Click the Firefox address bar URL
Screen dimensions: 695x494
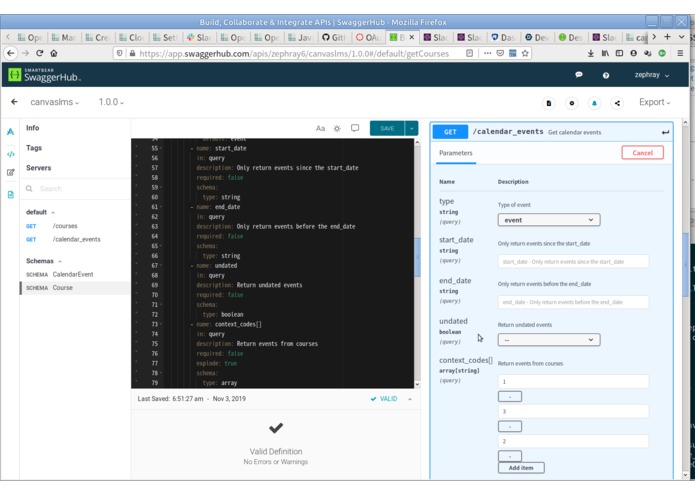pyautogui.click(x=294, y=53)
